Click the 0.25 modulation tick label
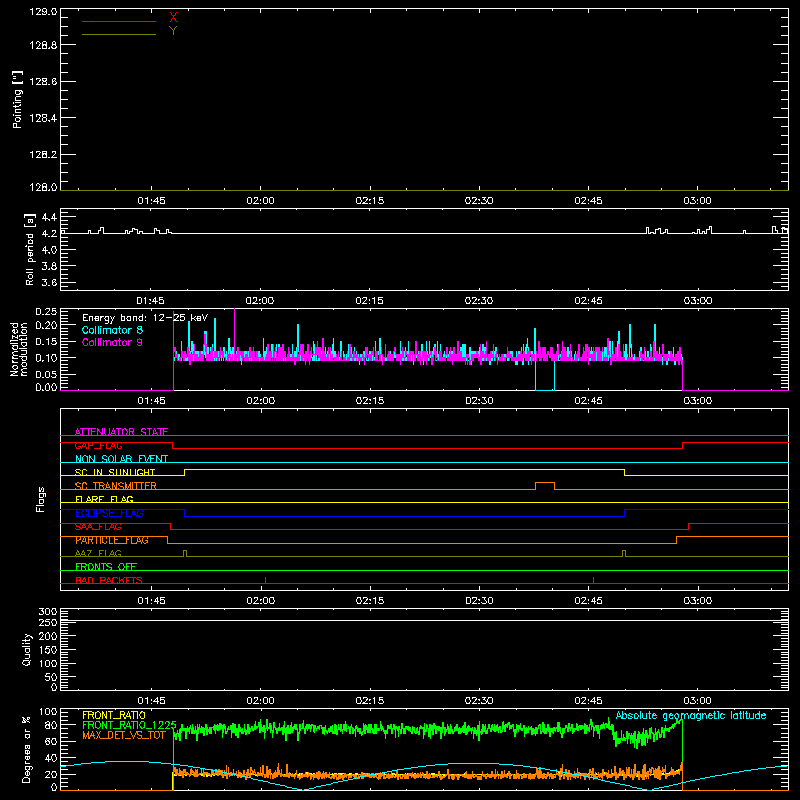Image resolution: width=800 pixels, height=800 pixels. tap(46, 312)
